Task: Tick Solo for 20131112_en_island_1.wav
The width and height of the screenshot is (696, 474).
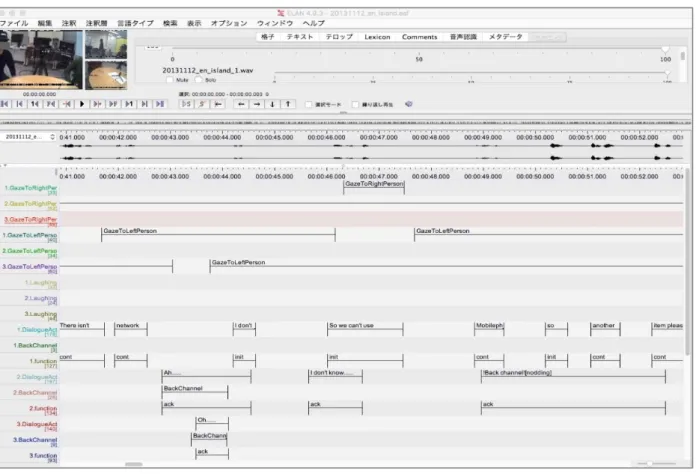Action: point(198,80)
